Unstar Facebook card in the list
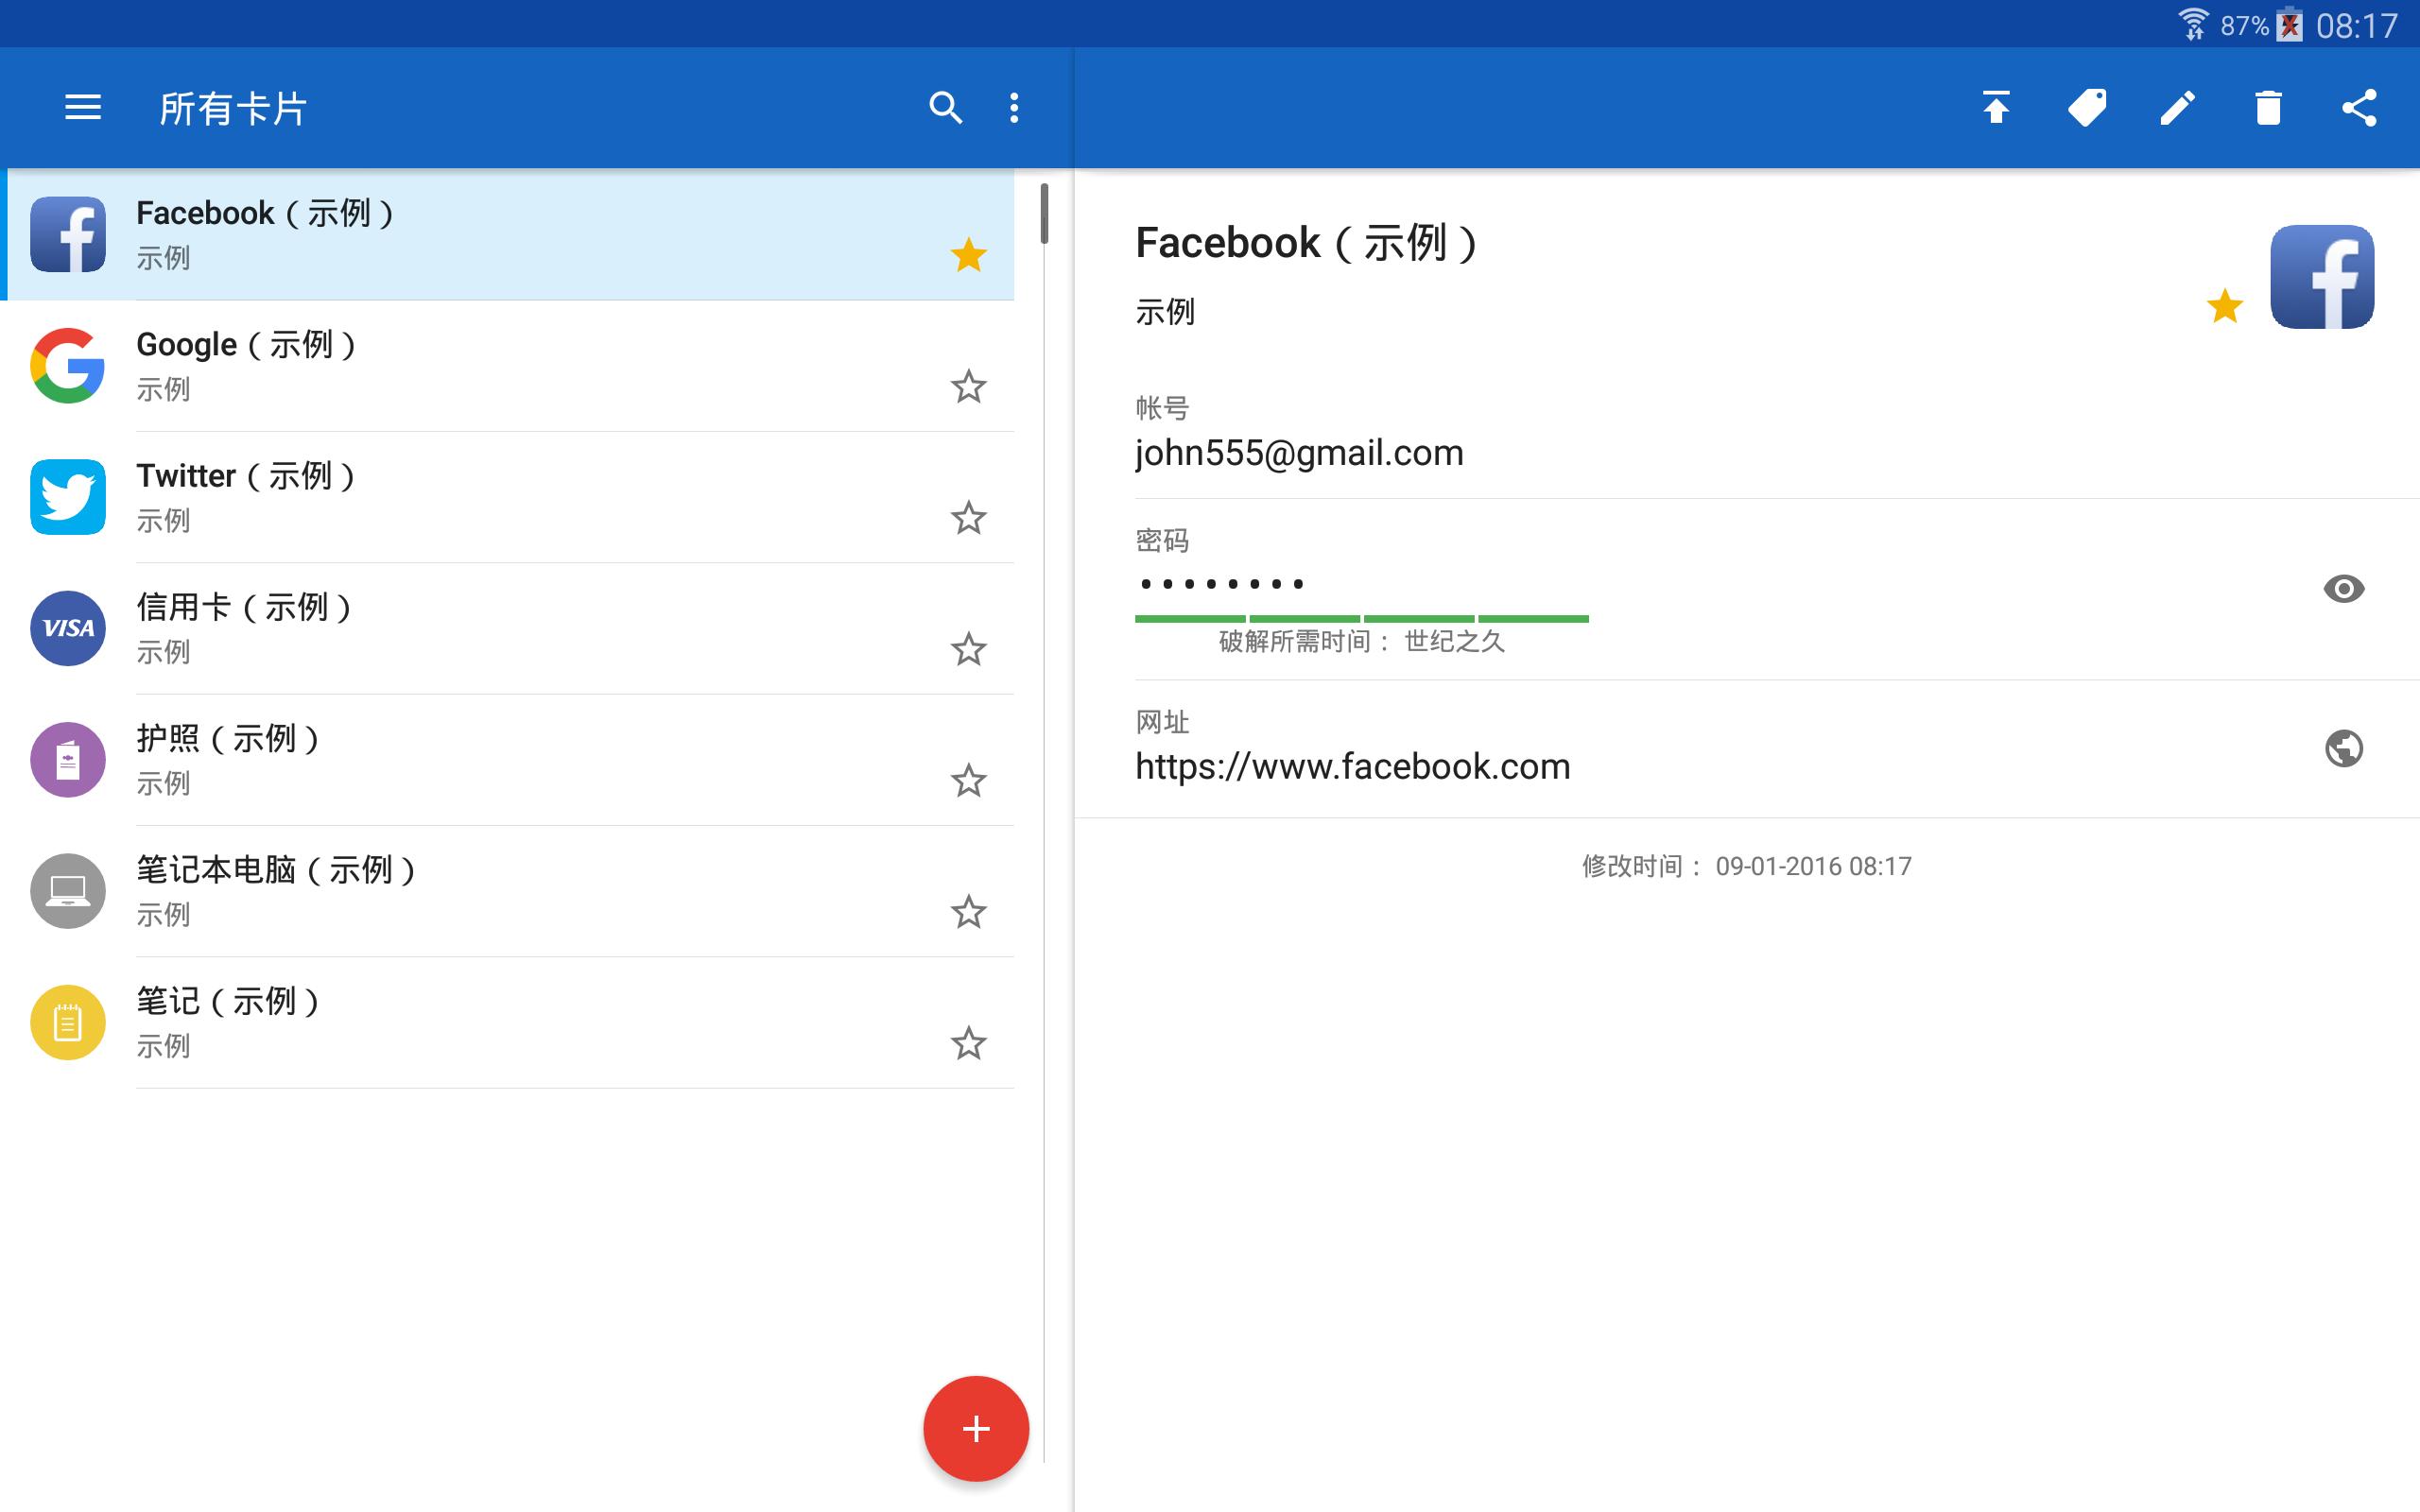The height and width of the screenshot is (1512, 2420). point(968,255)
